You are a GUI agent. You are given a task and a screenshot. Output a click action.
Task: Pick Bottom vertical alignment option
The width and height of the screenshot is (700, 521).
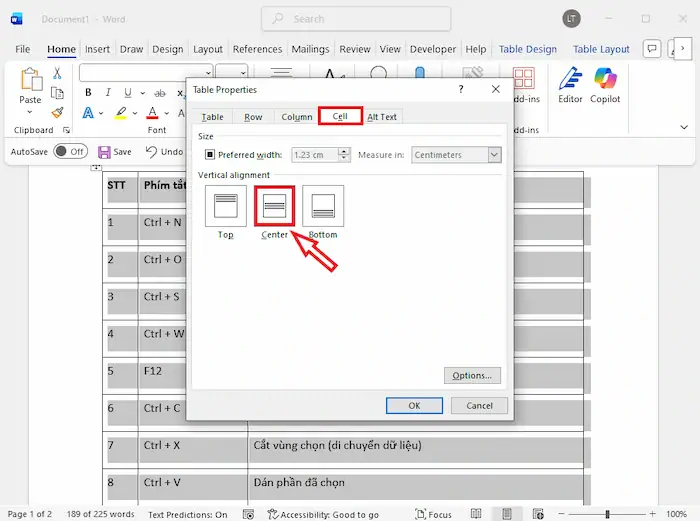click(322, 205)
